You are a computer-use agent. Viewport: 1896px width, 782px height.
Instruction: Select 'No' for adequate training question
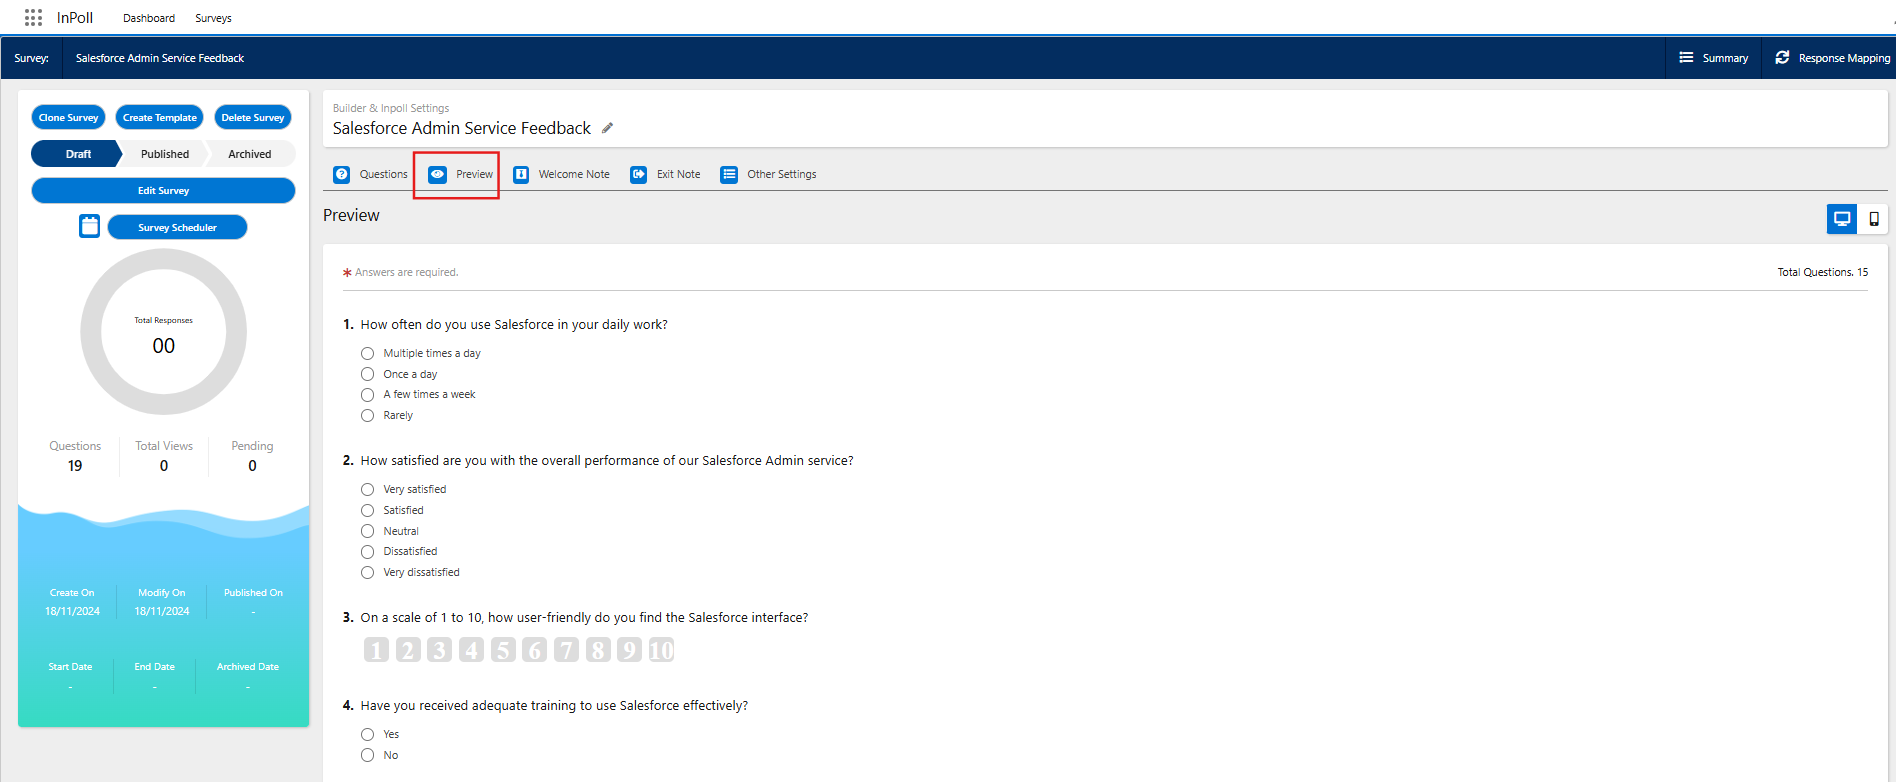point(367,755)
